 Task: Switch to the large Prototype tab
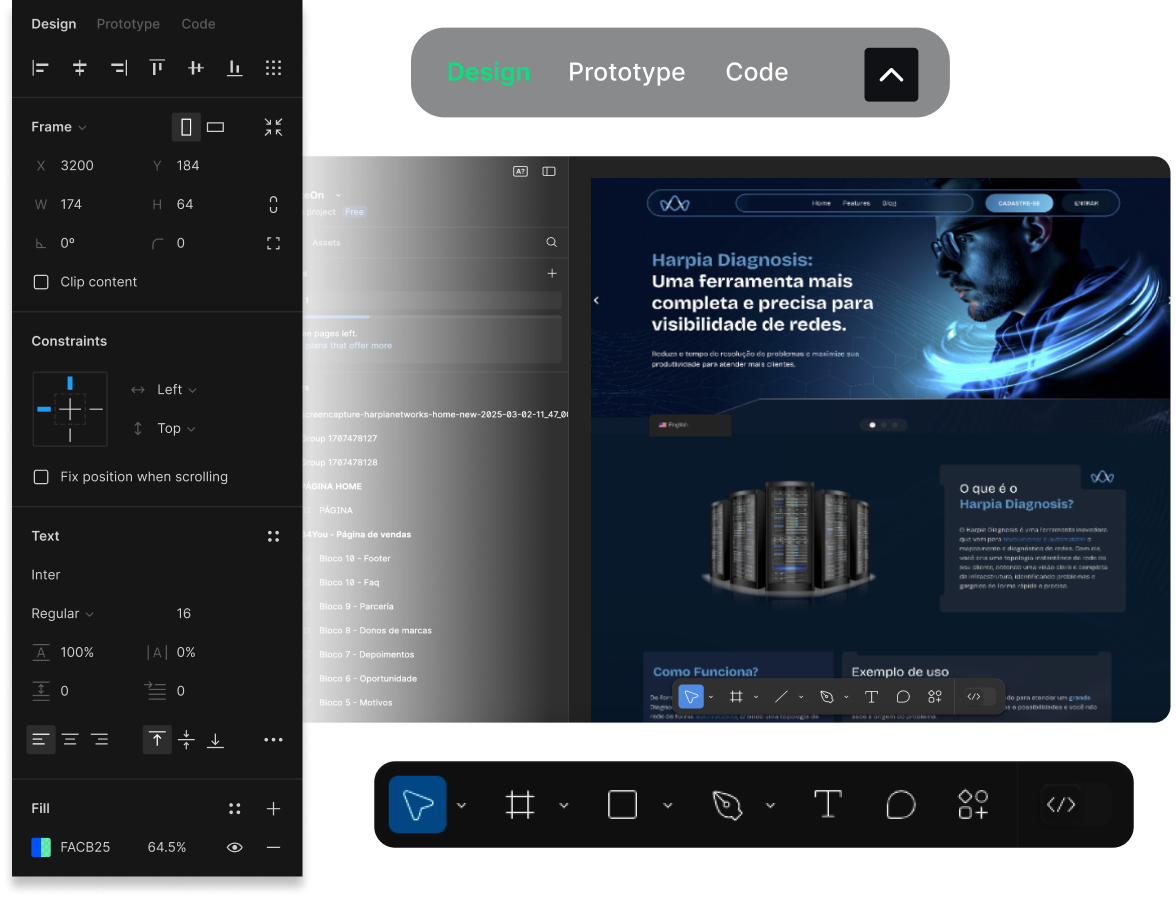pos(626,72)
